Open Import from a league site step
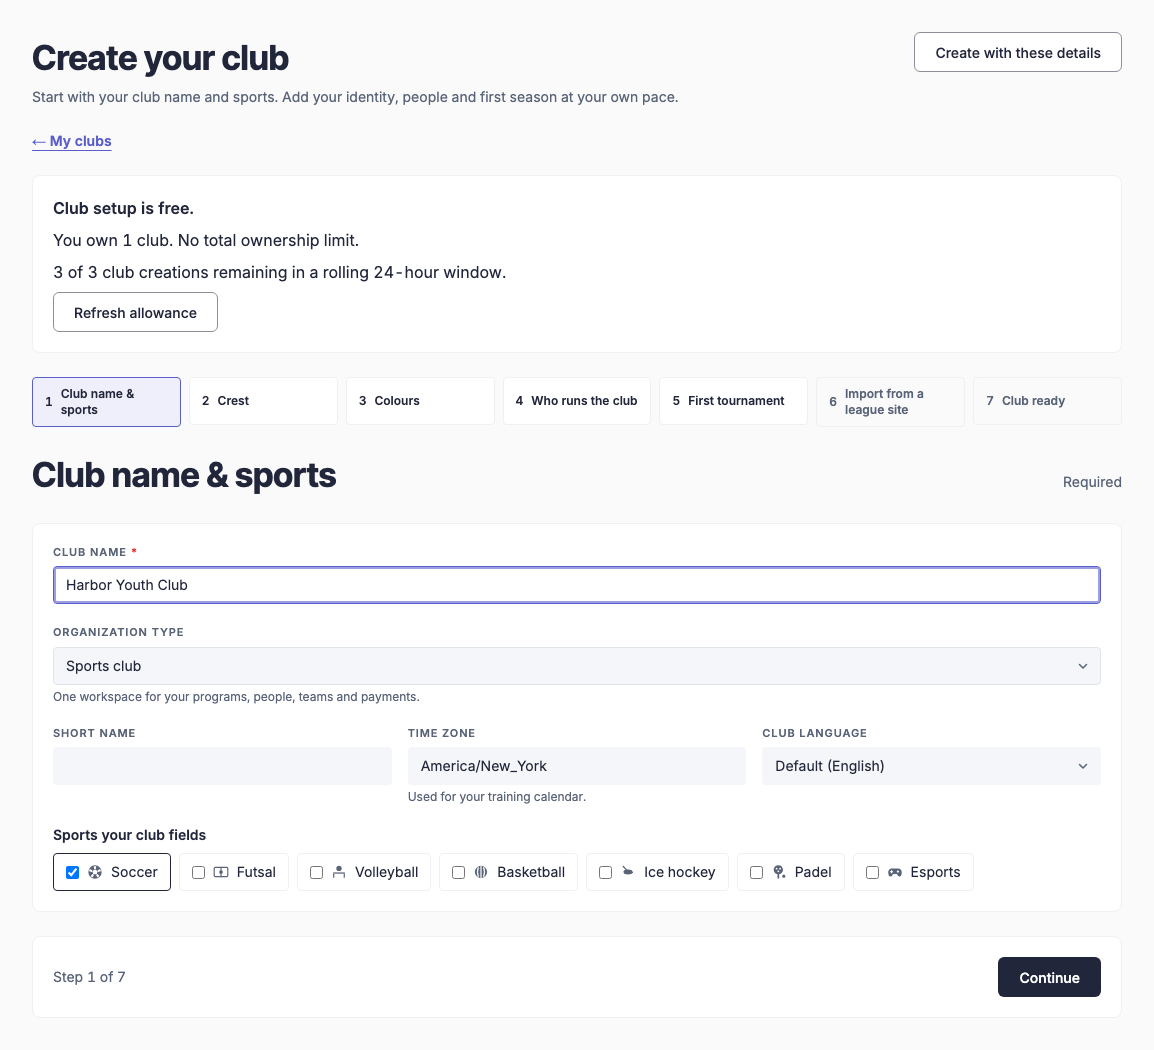The width and height of the screenshot is (1154, 1050). click(891, 402)
